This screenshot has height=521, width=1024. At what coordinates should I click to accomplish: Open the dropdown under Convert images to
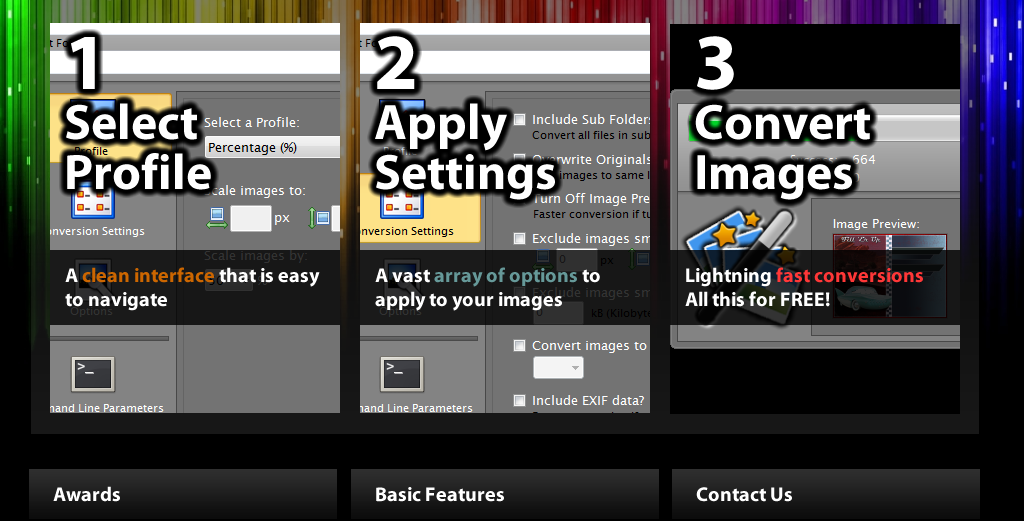pyautogui.click(x=558, y=368)
